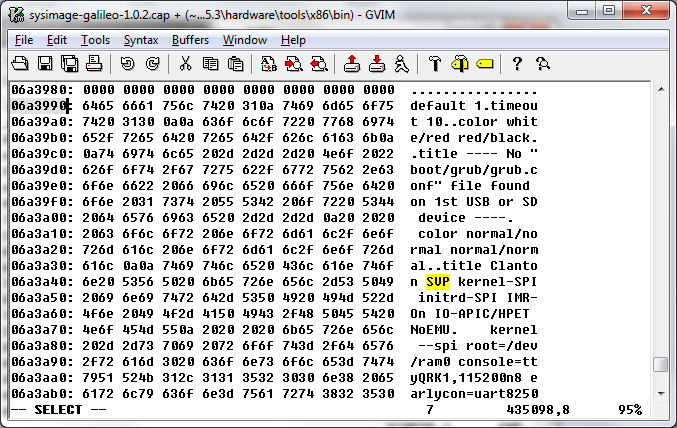This screenshot has width=677, height=428.
Task: Open the Syntax menu
Action: point(141,40)
